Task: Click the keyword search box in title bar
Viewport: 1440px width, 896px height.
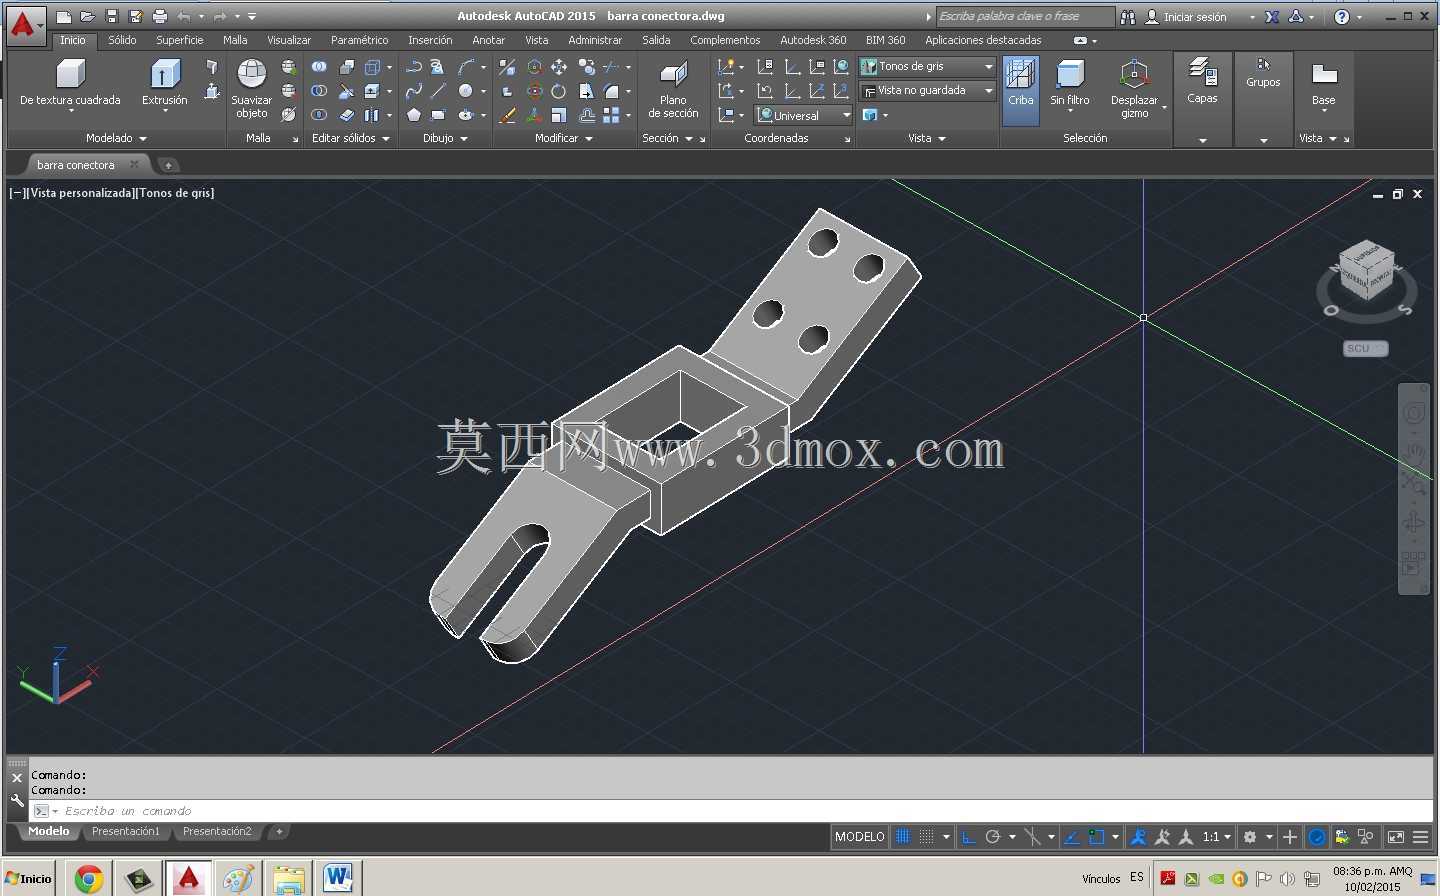Action: point(1025,17)
